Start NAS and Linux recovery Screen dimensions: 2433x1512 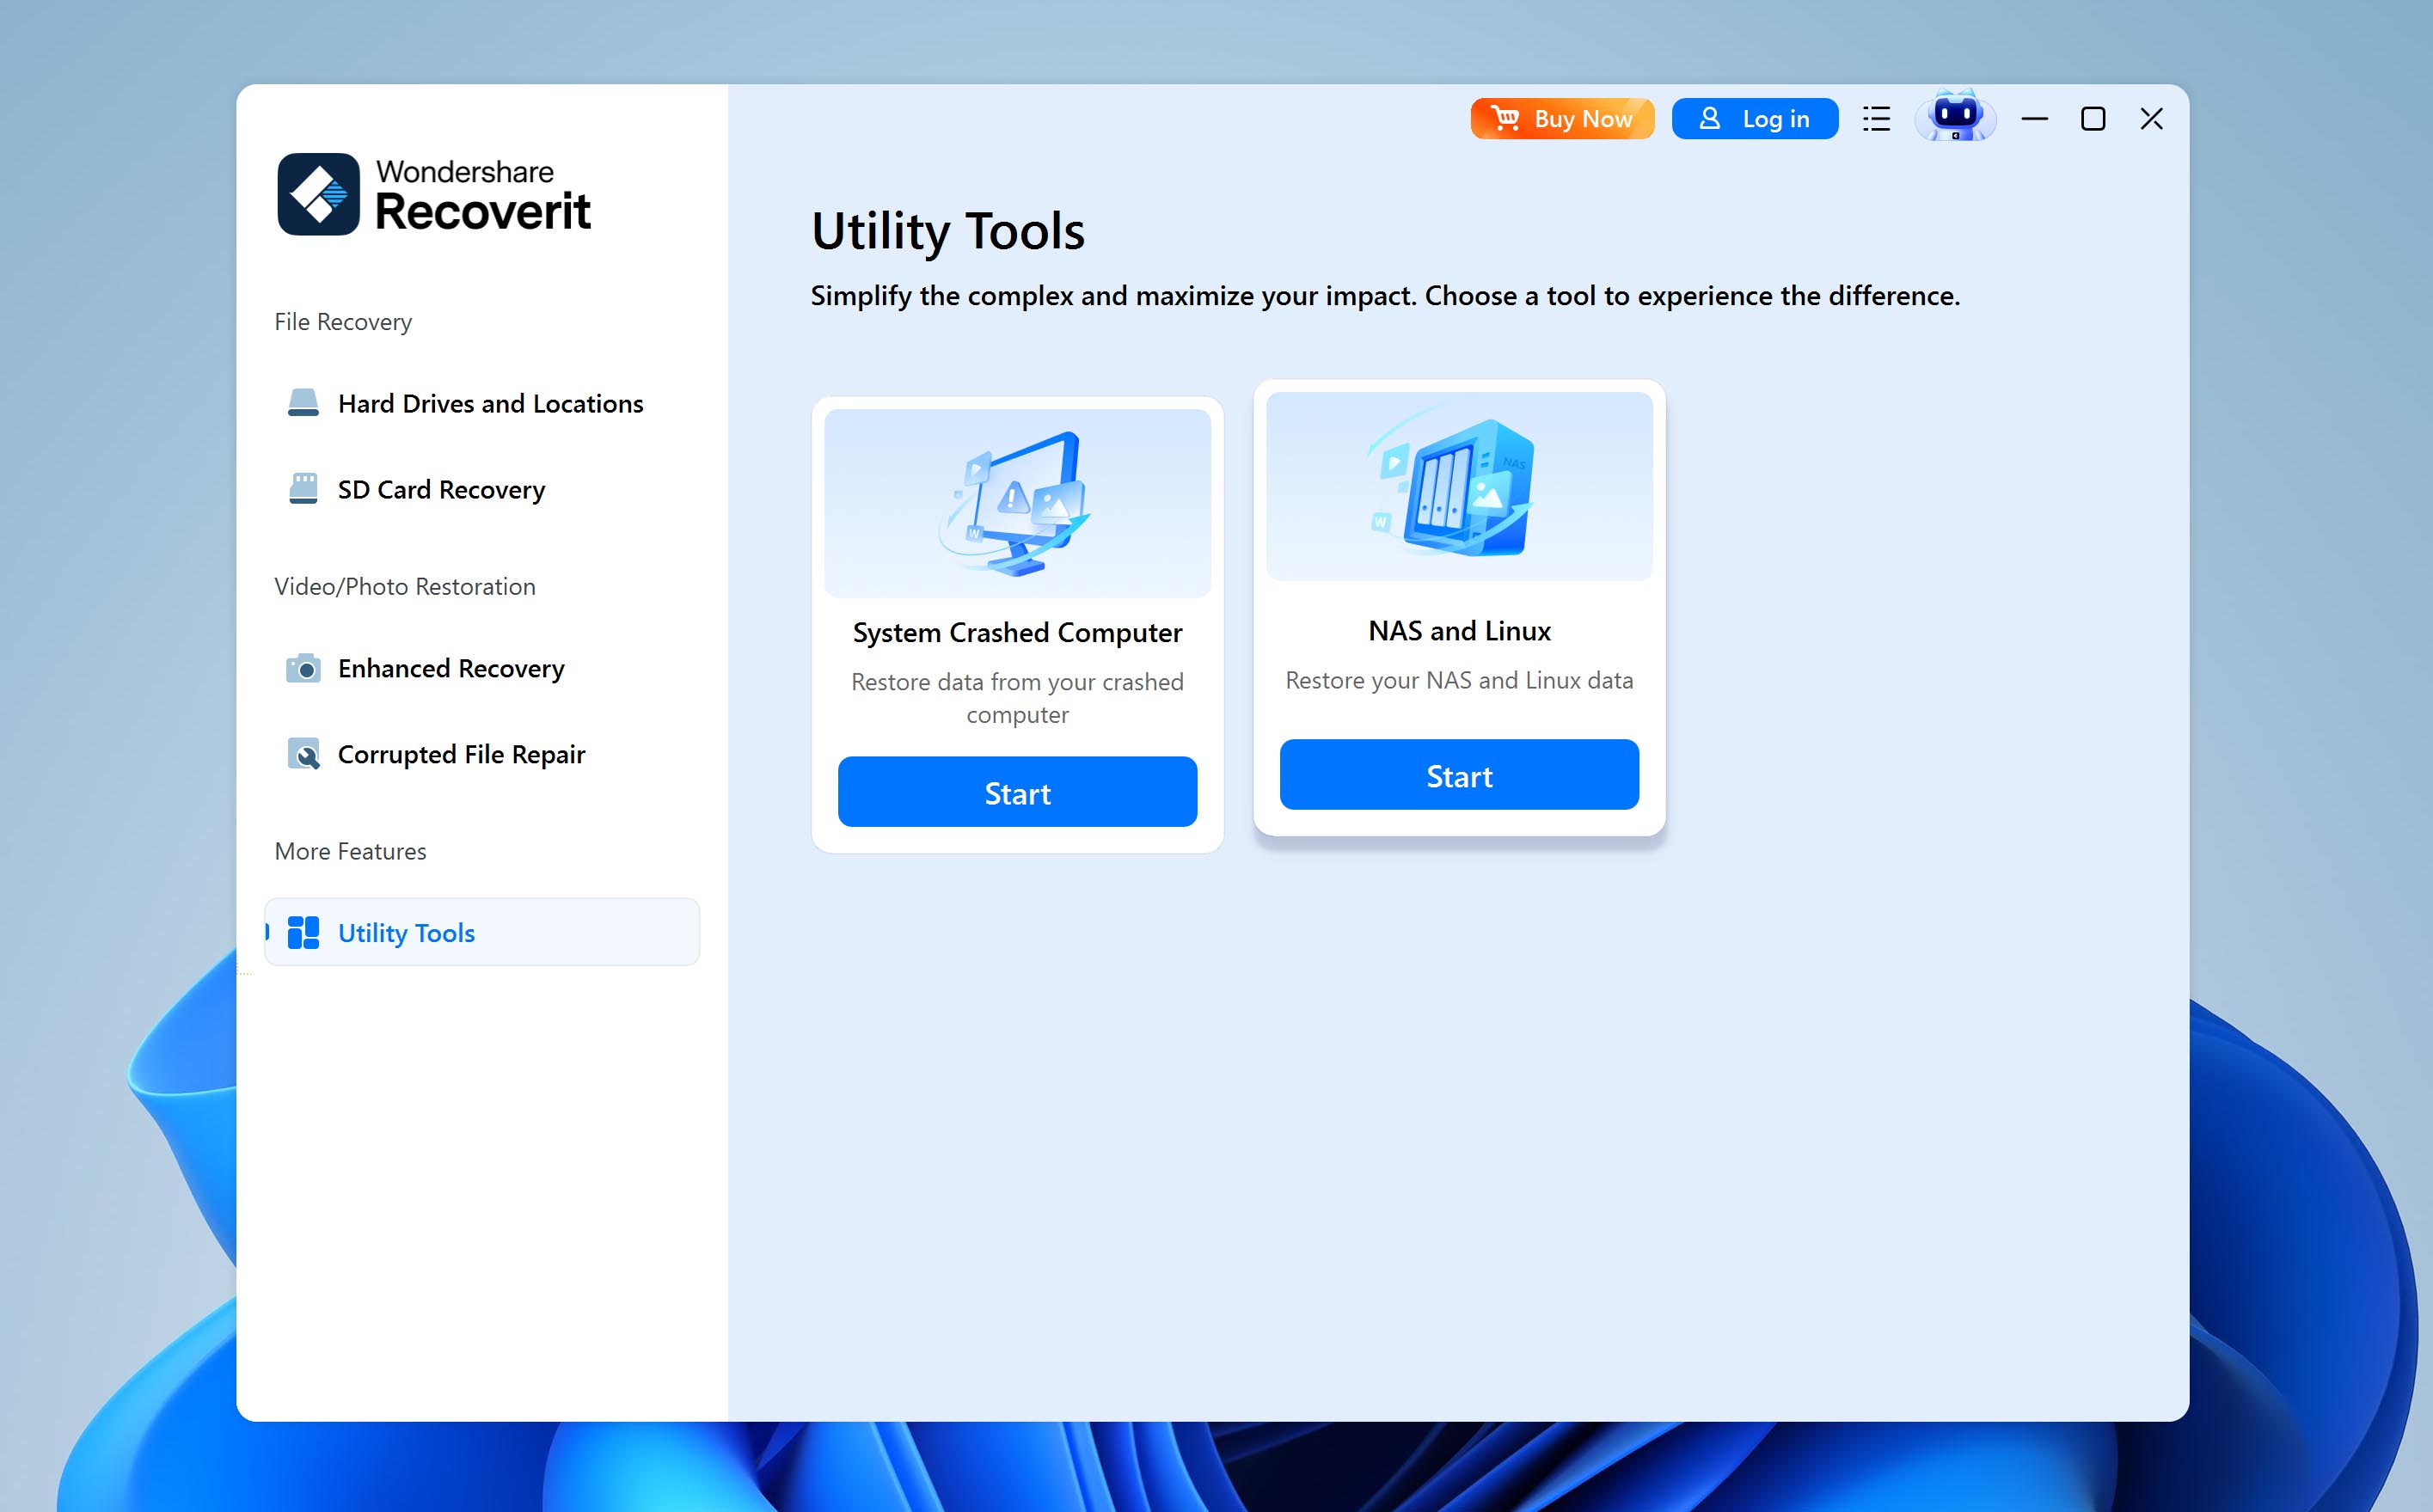pos(1459,775)
